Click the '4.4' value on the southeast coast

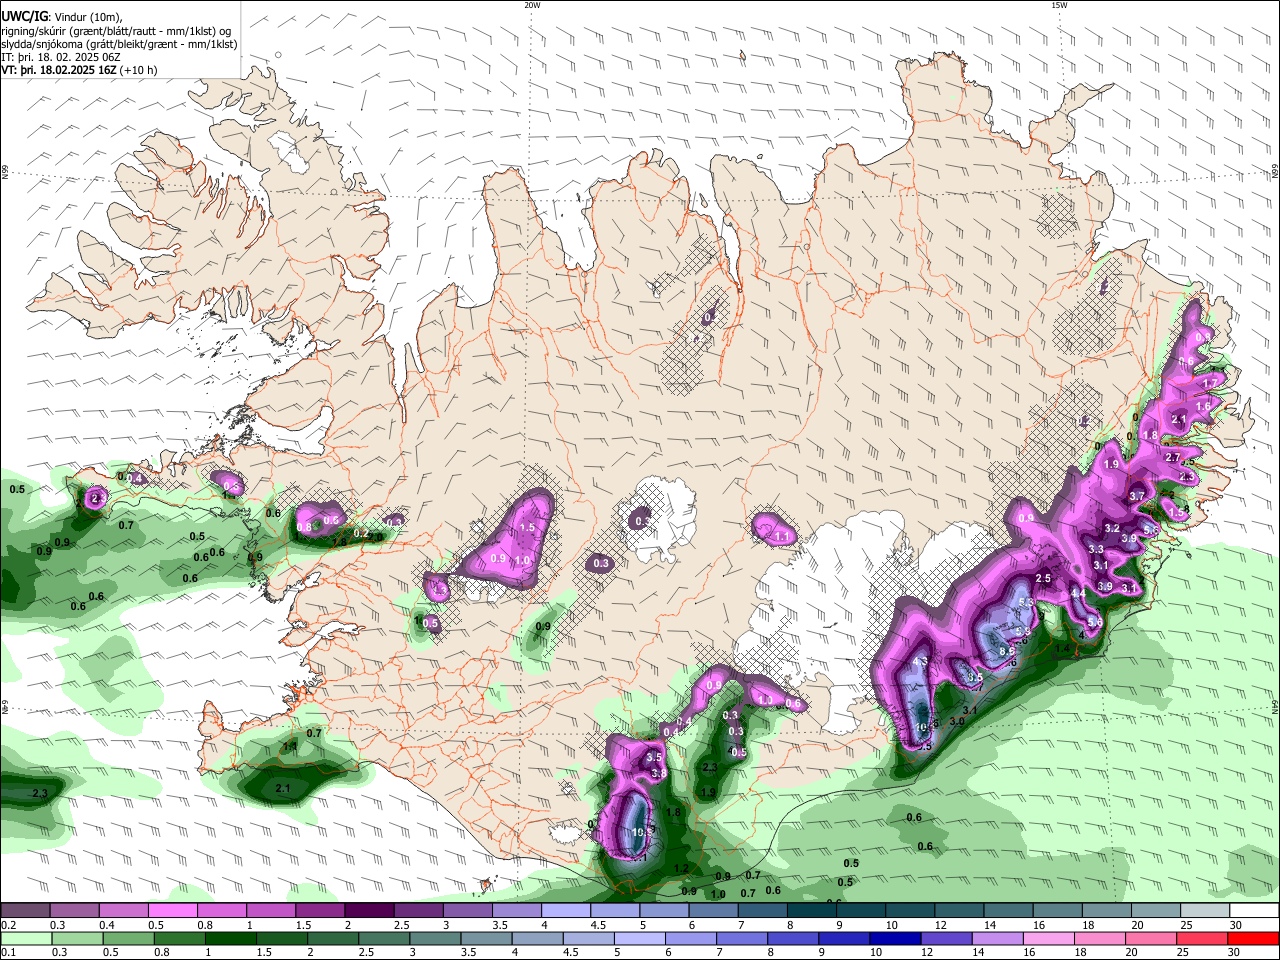pos(1079,594)
